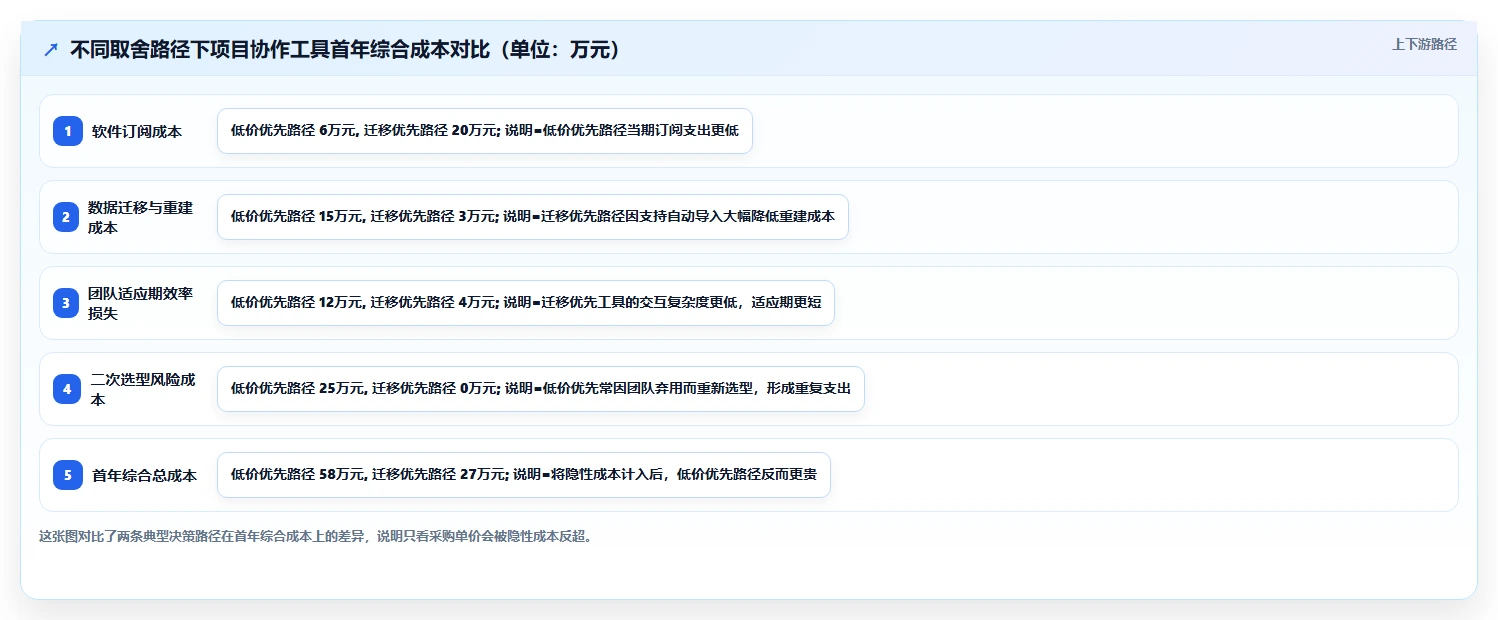The width and height of the screenshot is (1498, 620).
Task: Click the 上下游路径 label in the header
Action: [x=1424, y=44]
